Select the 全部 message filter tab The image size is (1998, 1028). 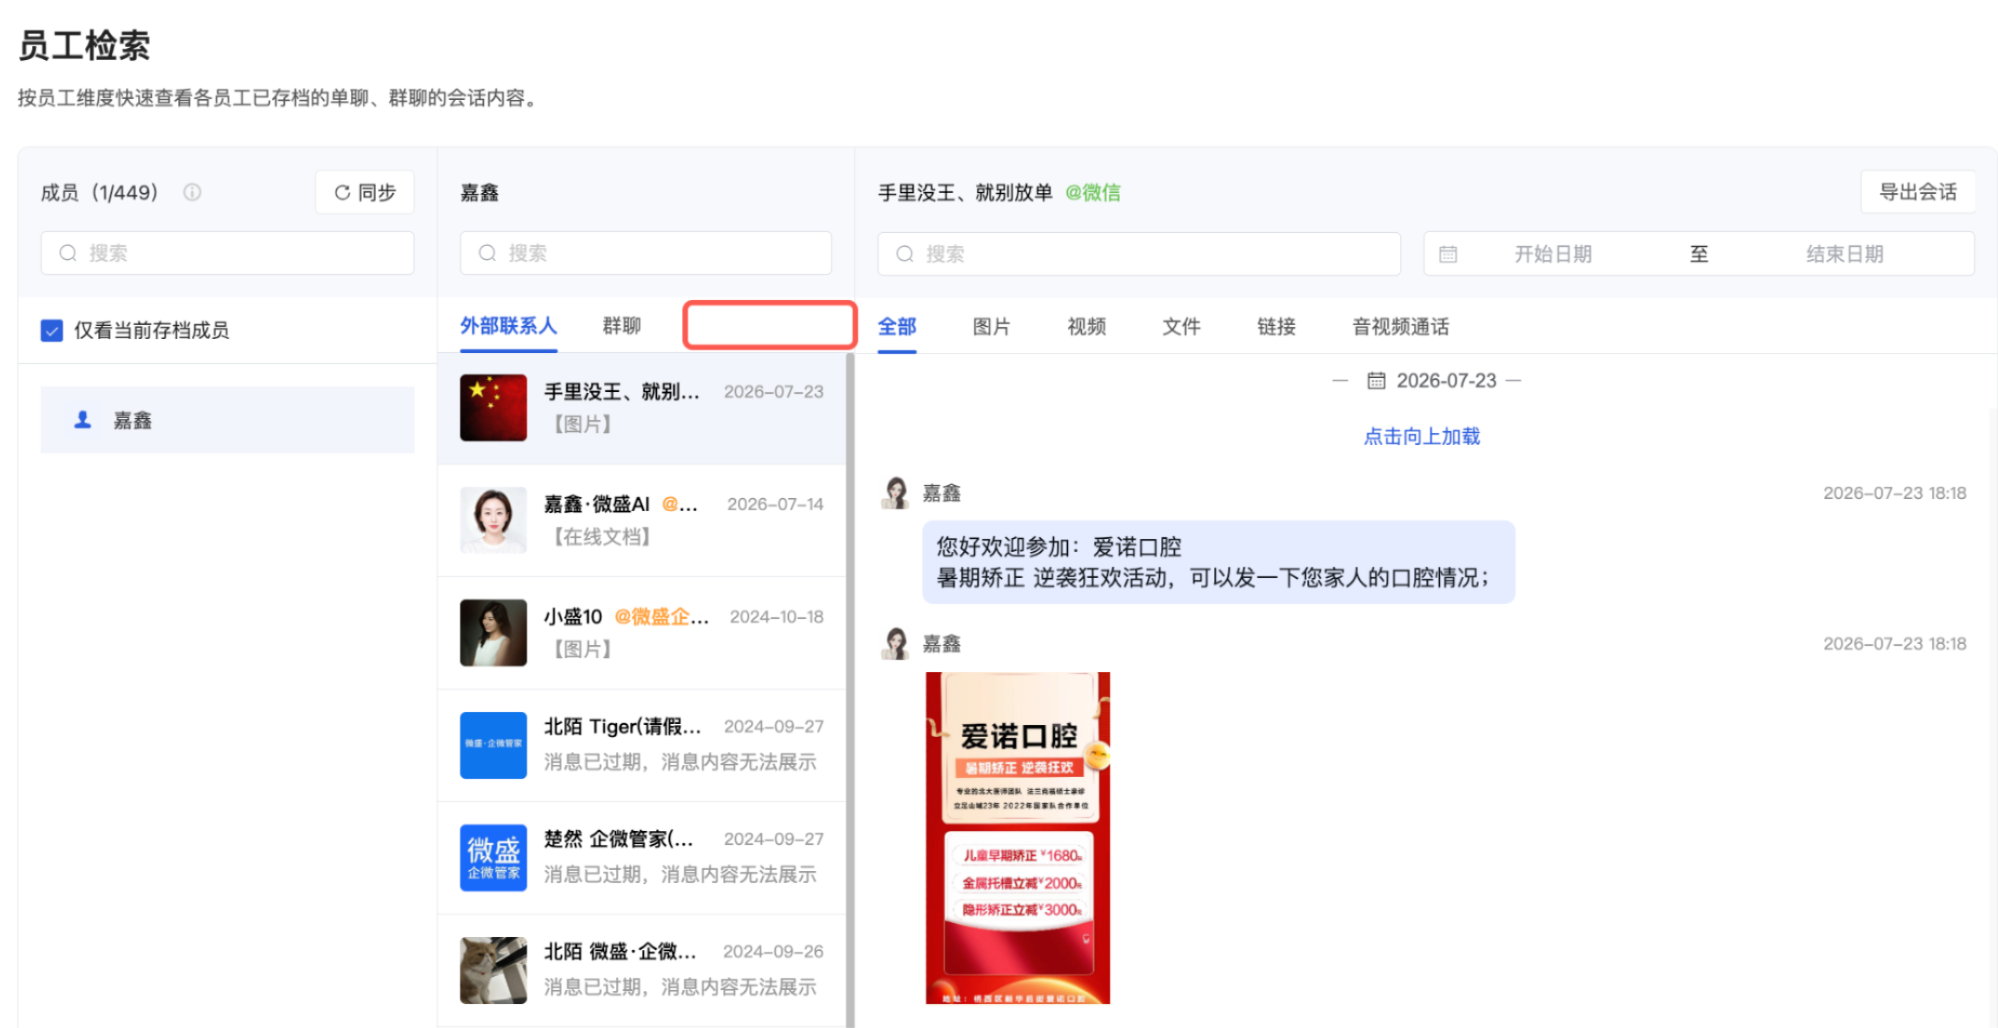[x=896, y=327]
